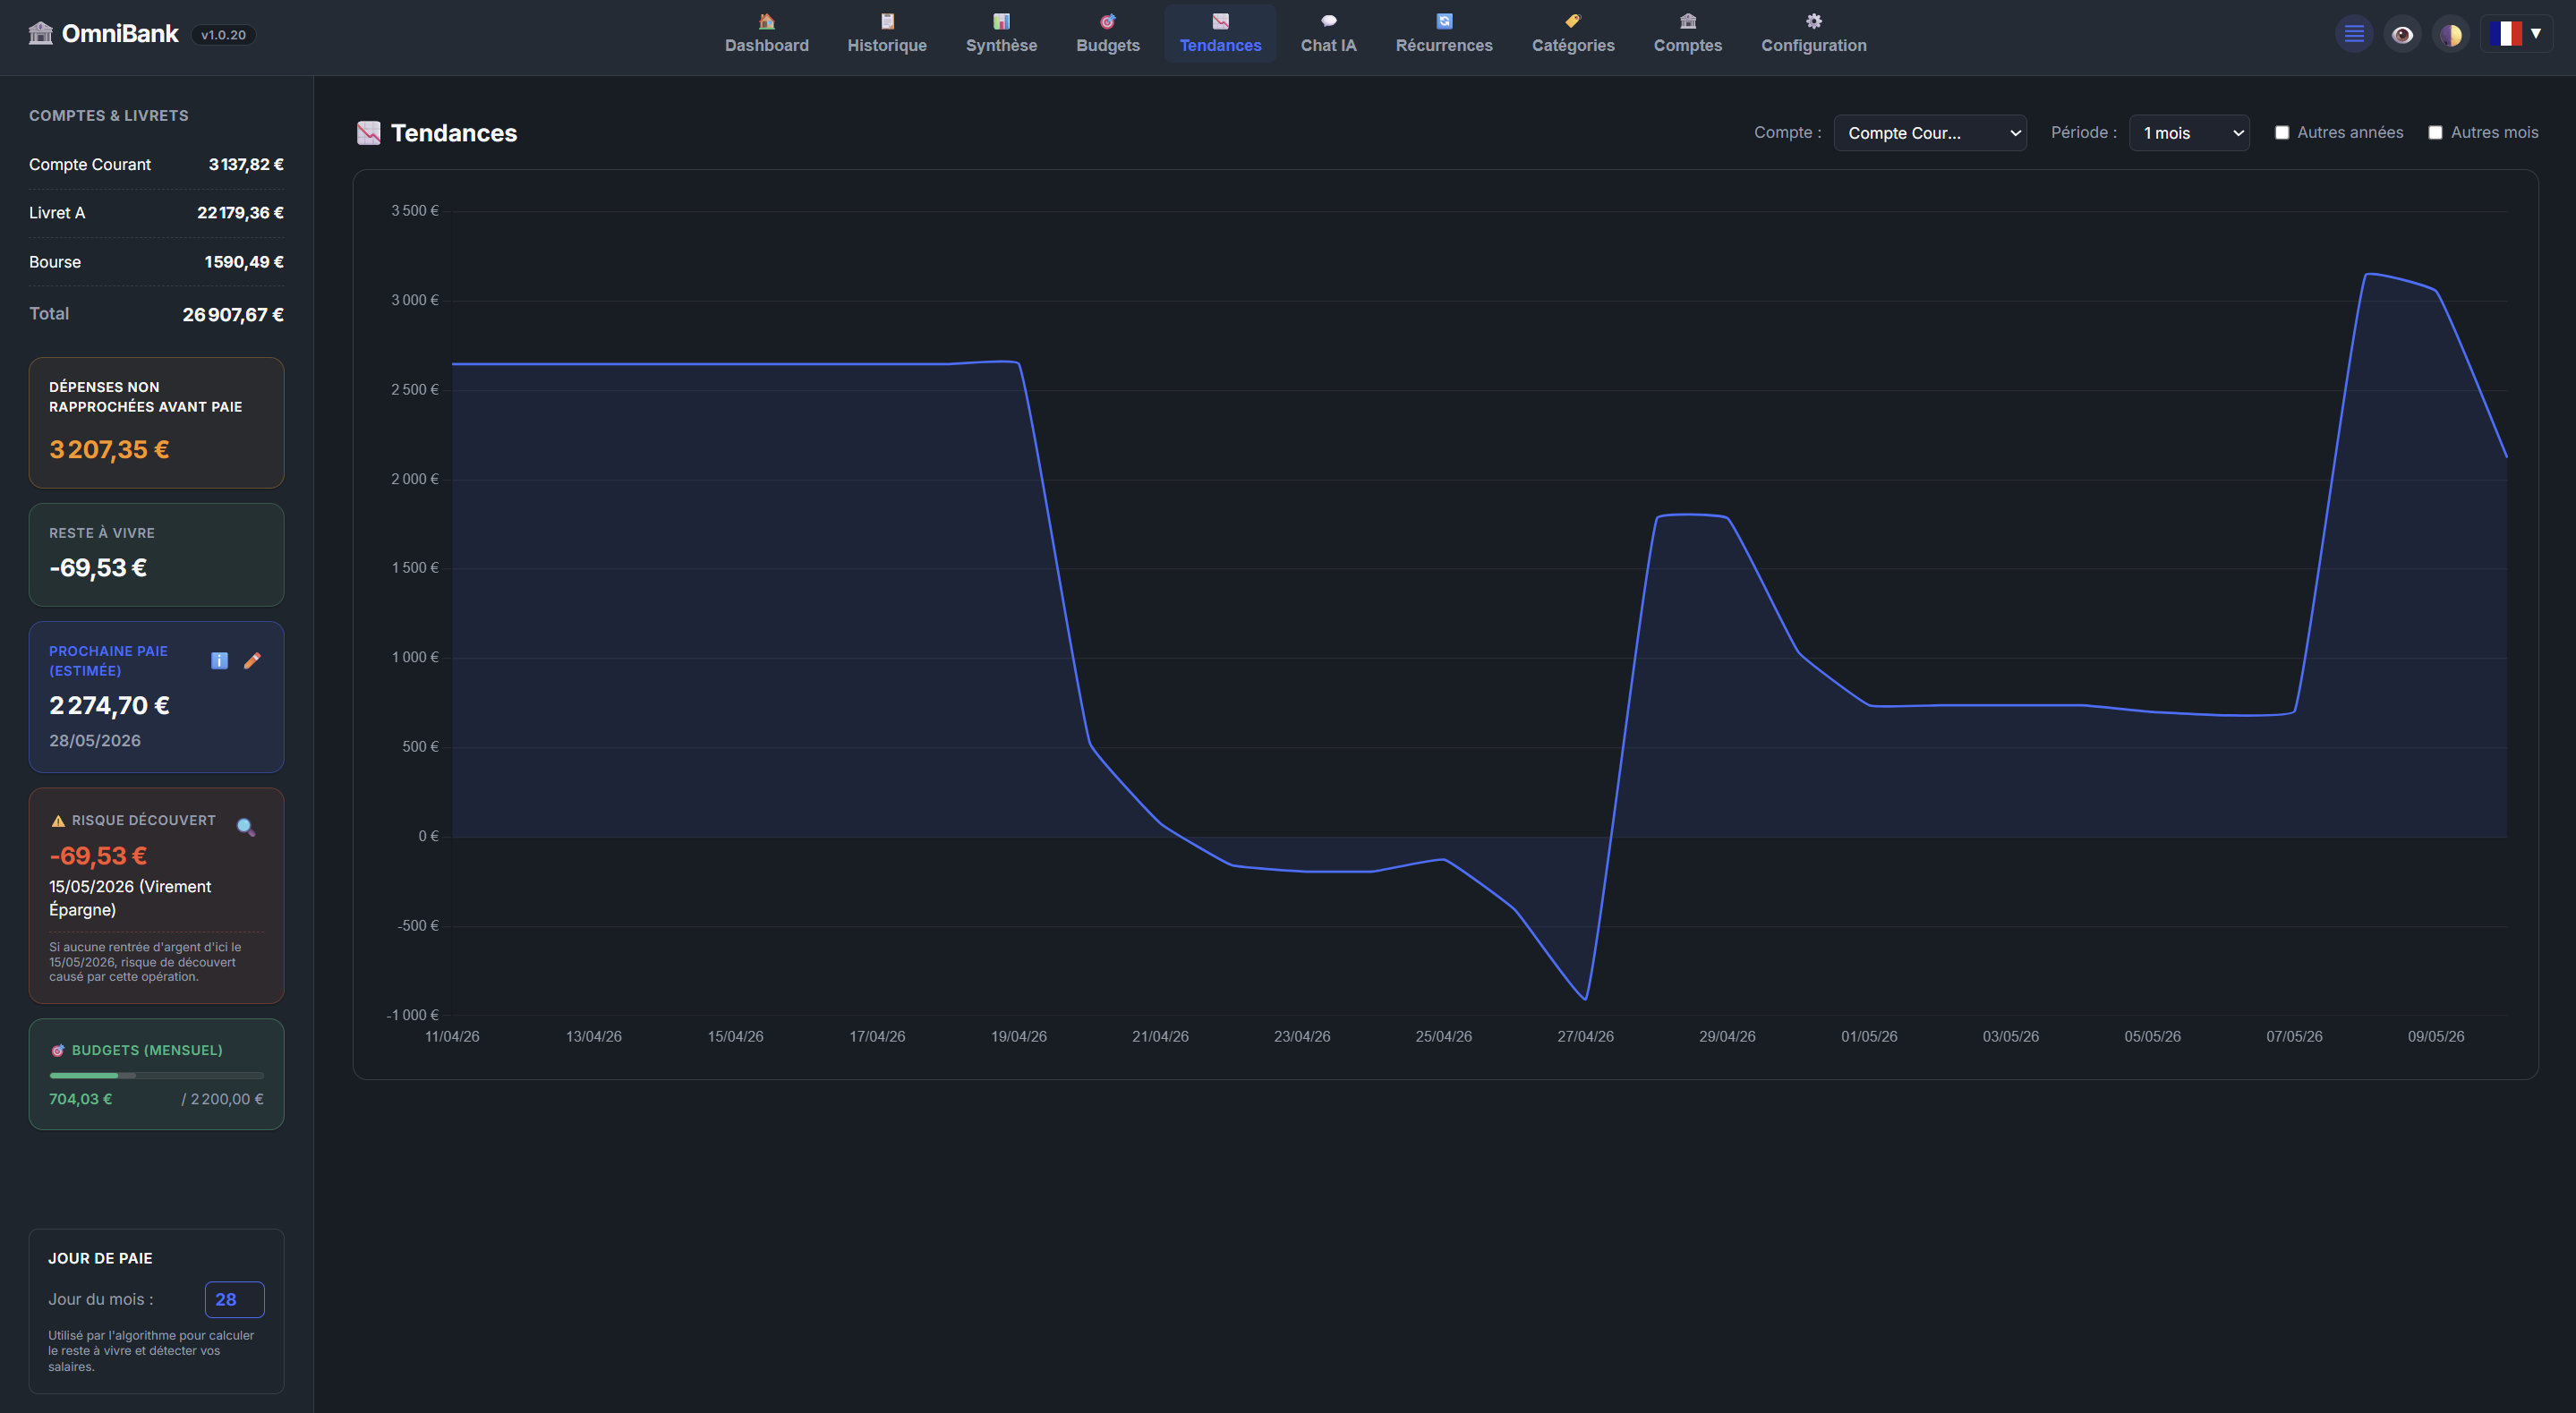Open the Chat IA tab
2576x1413 pixels.
pos(1328,34)
